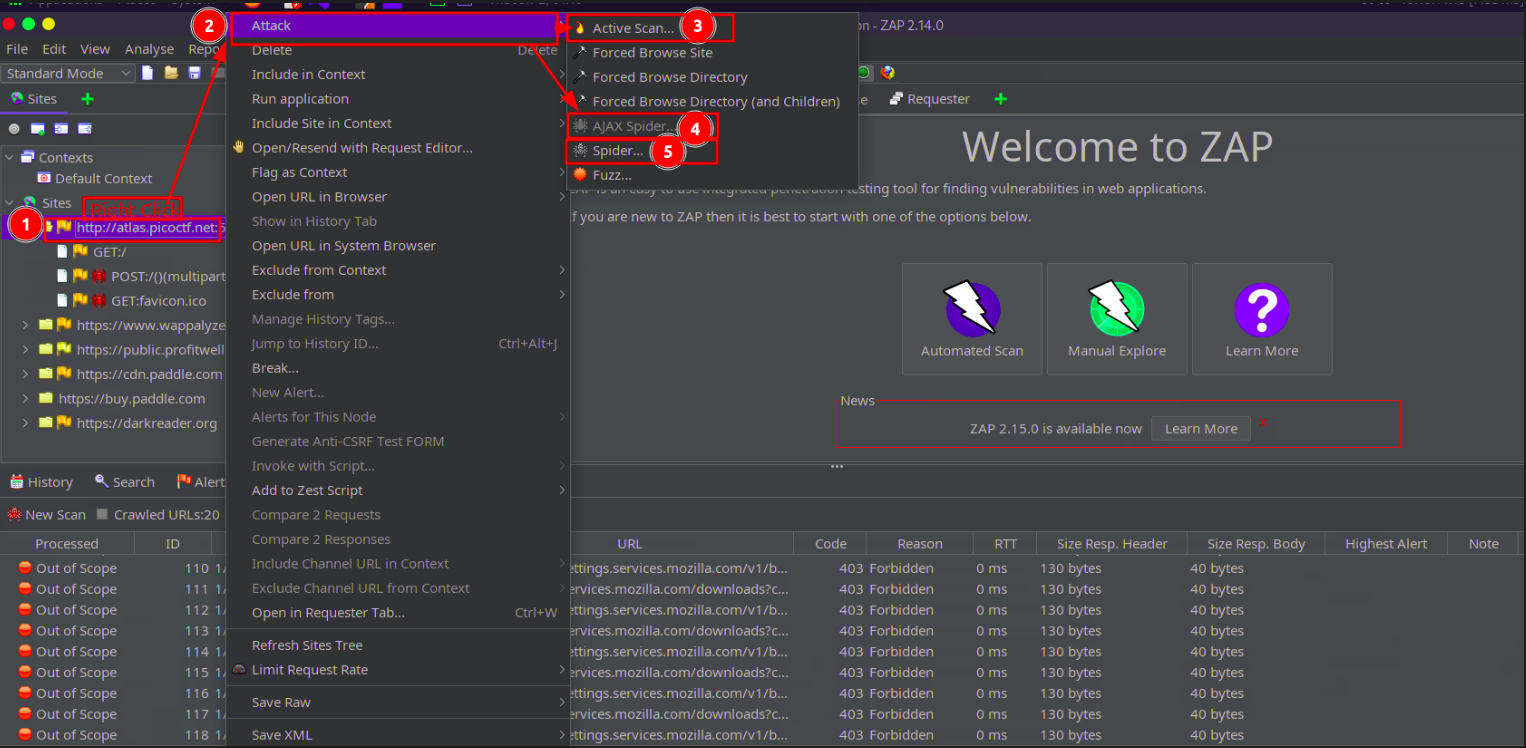
Task: Click the Export Context icon
Action: 85,129
